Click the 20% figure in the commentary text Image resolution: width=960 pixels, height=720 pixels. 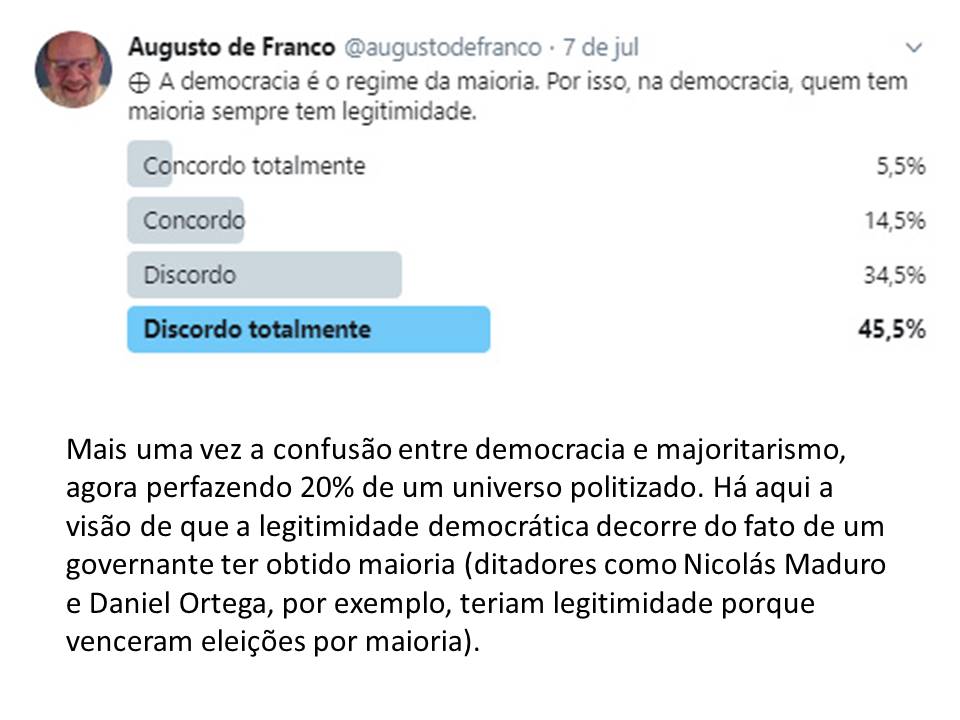point(327,488)
